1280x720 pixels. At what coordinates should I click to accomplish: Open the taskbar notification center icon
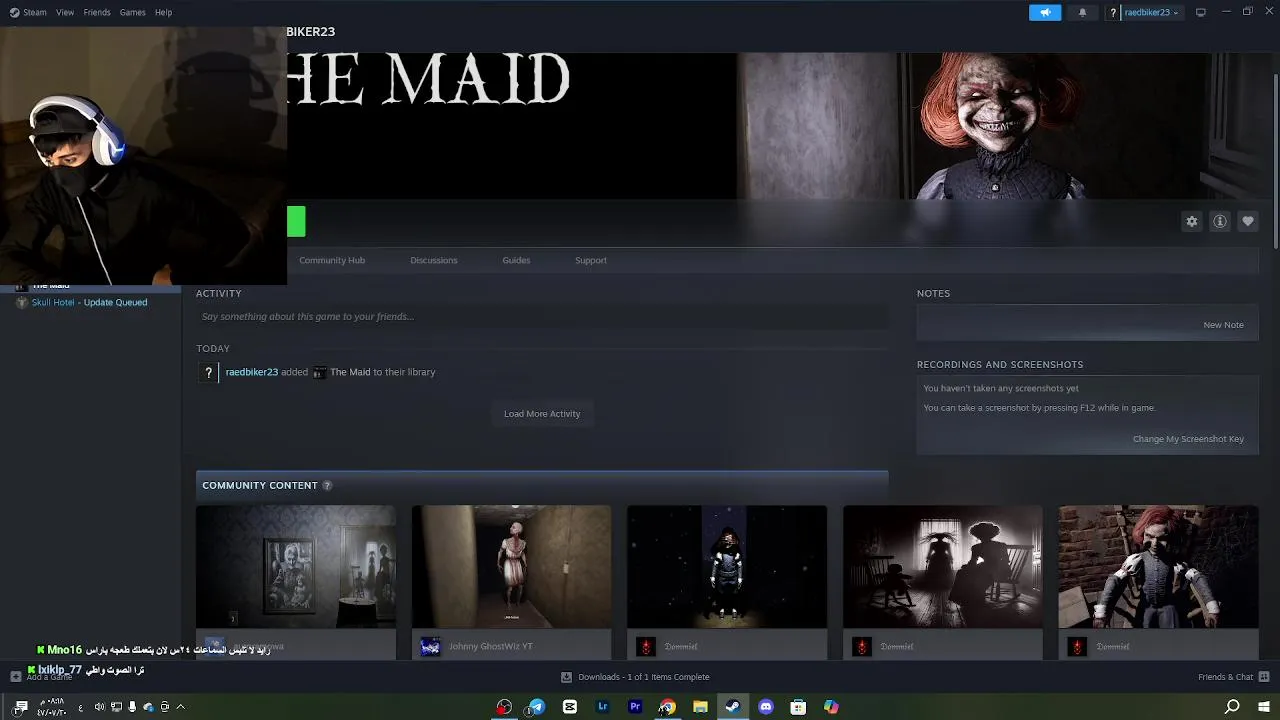[21, 707]
